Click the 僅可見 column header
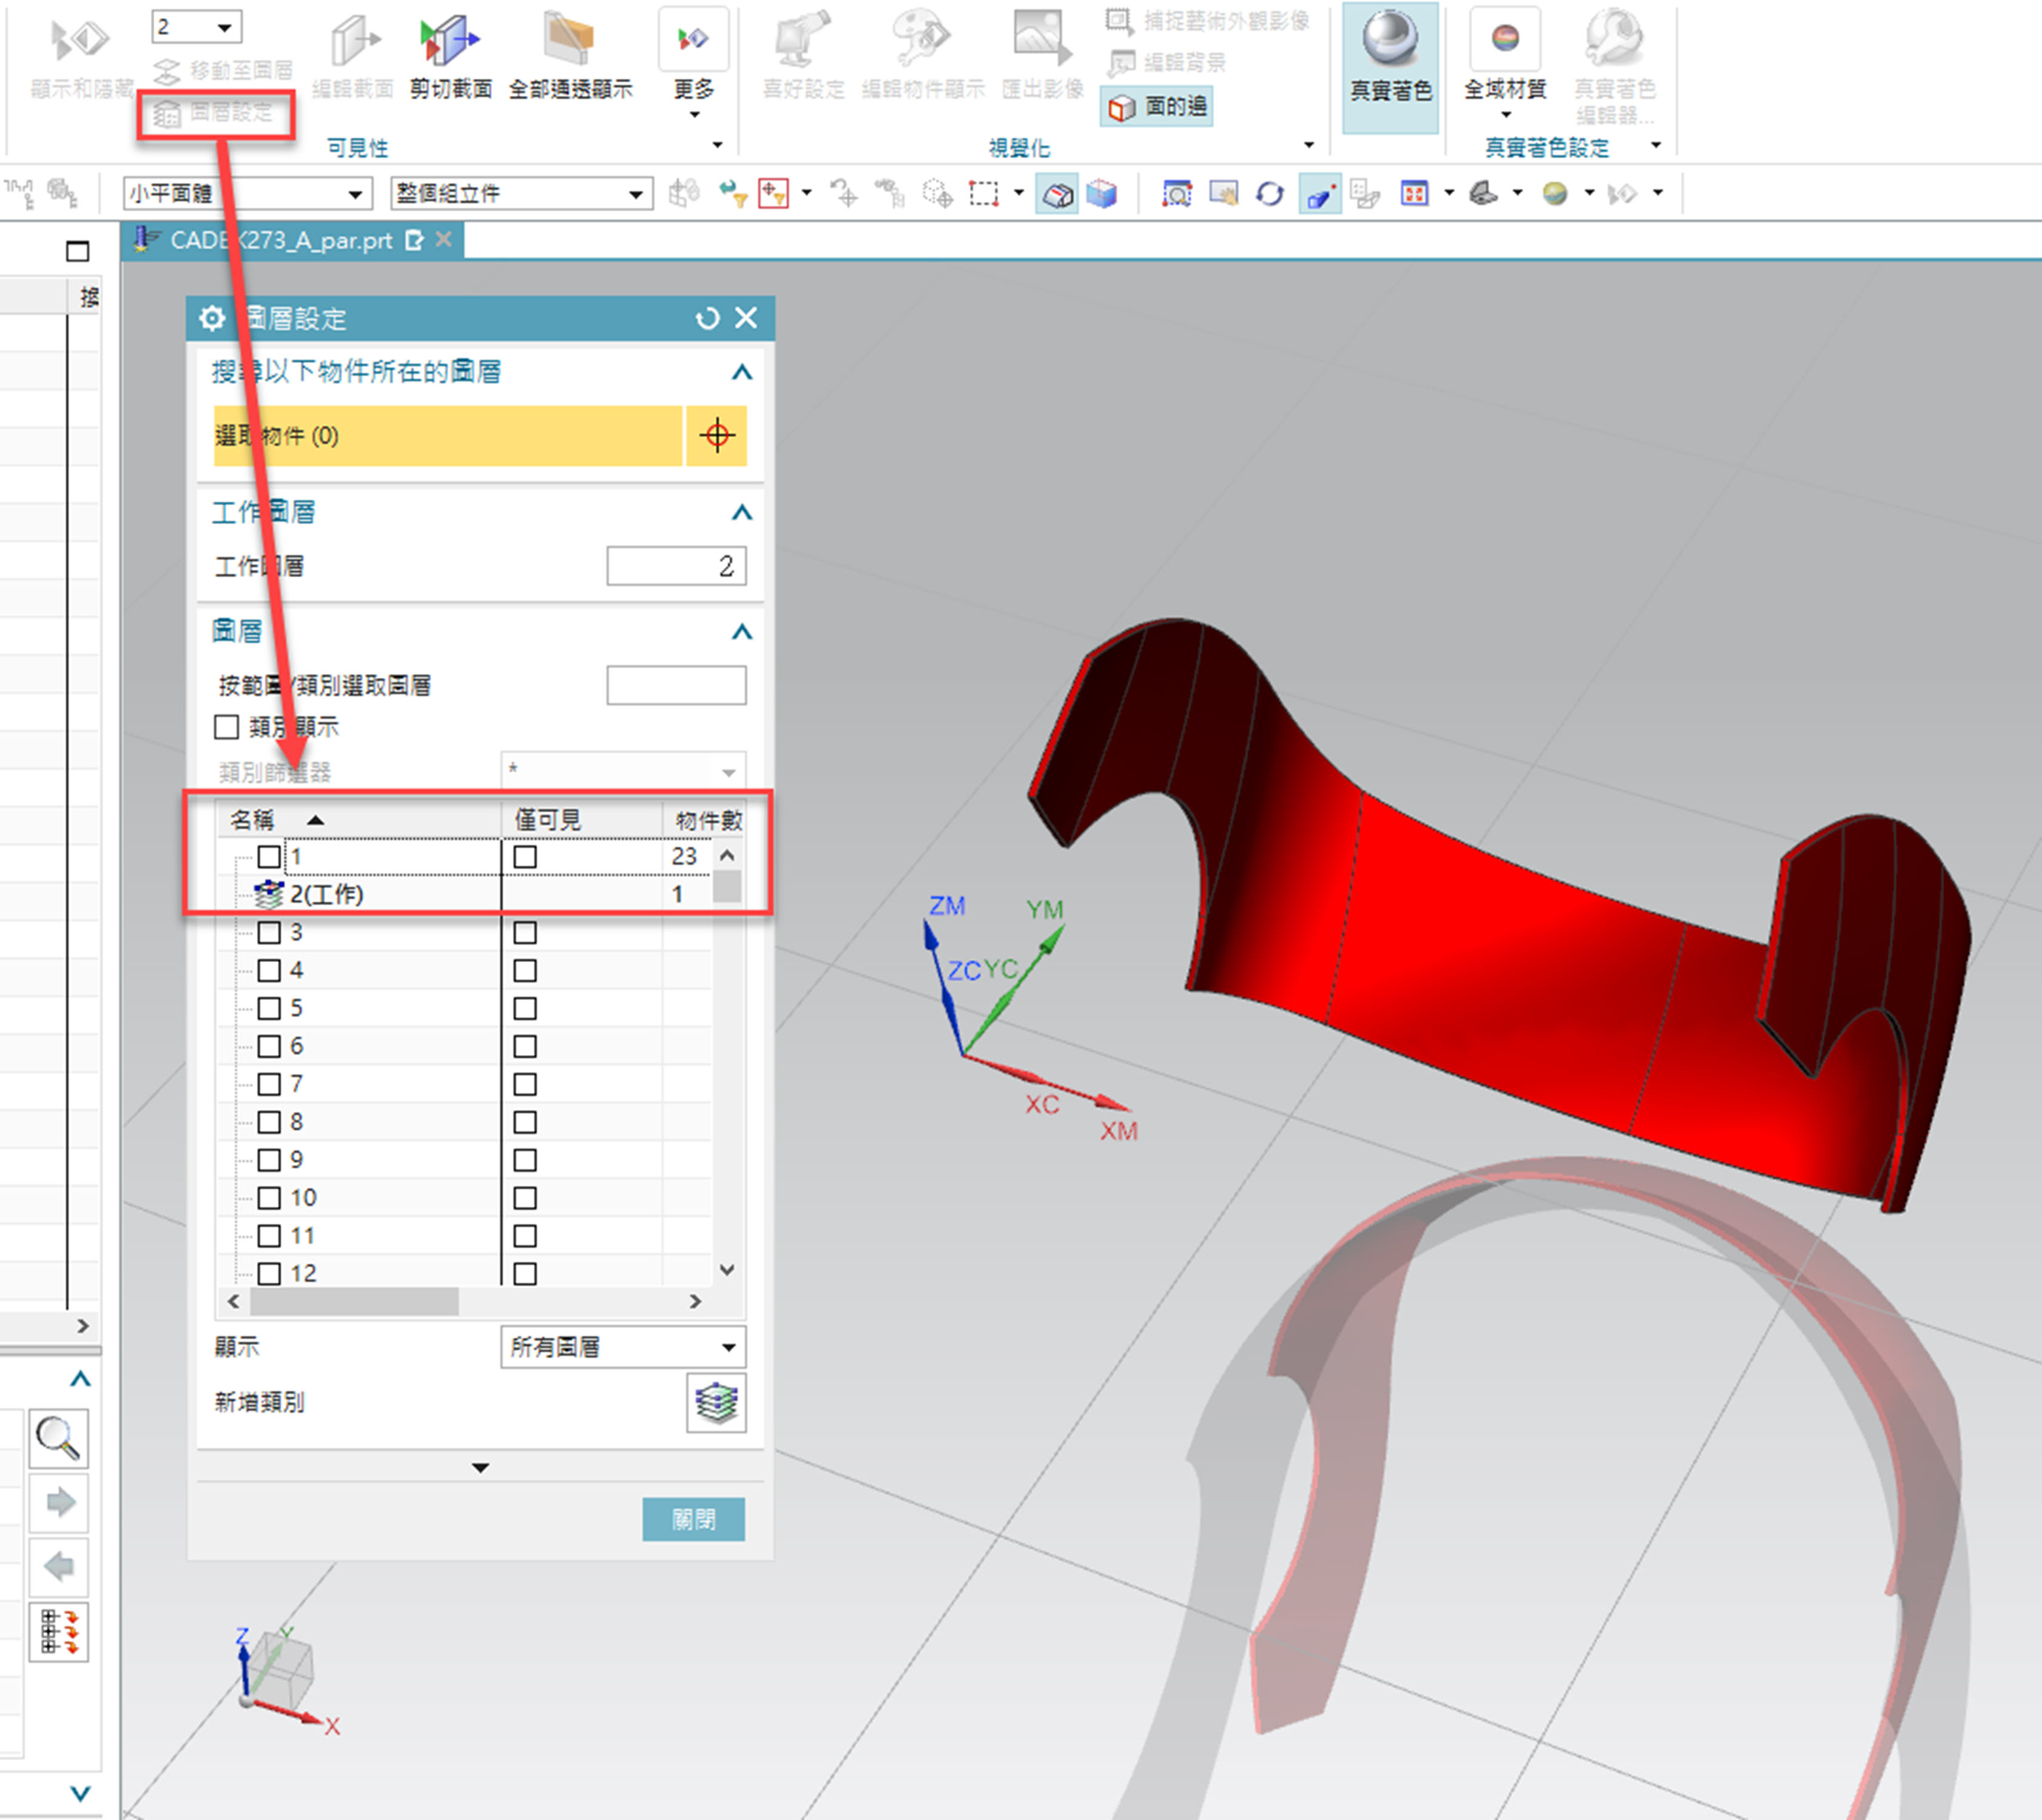Viewport: 2042px width, 1820px height. tap(582, 820)
